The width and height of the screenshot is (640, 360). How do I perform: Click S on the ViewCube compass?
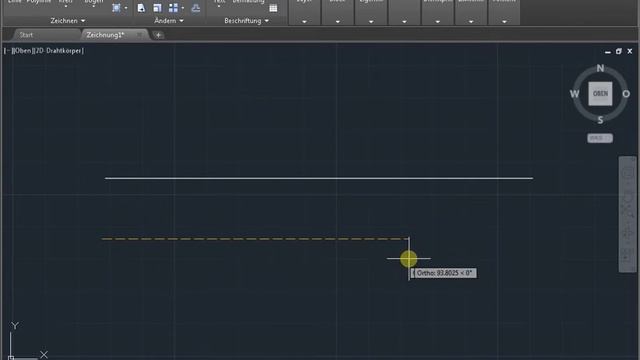(x=600, y=120)
